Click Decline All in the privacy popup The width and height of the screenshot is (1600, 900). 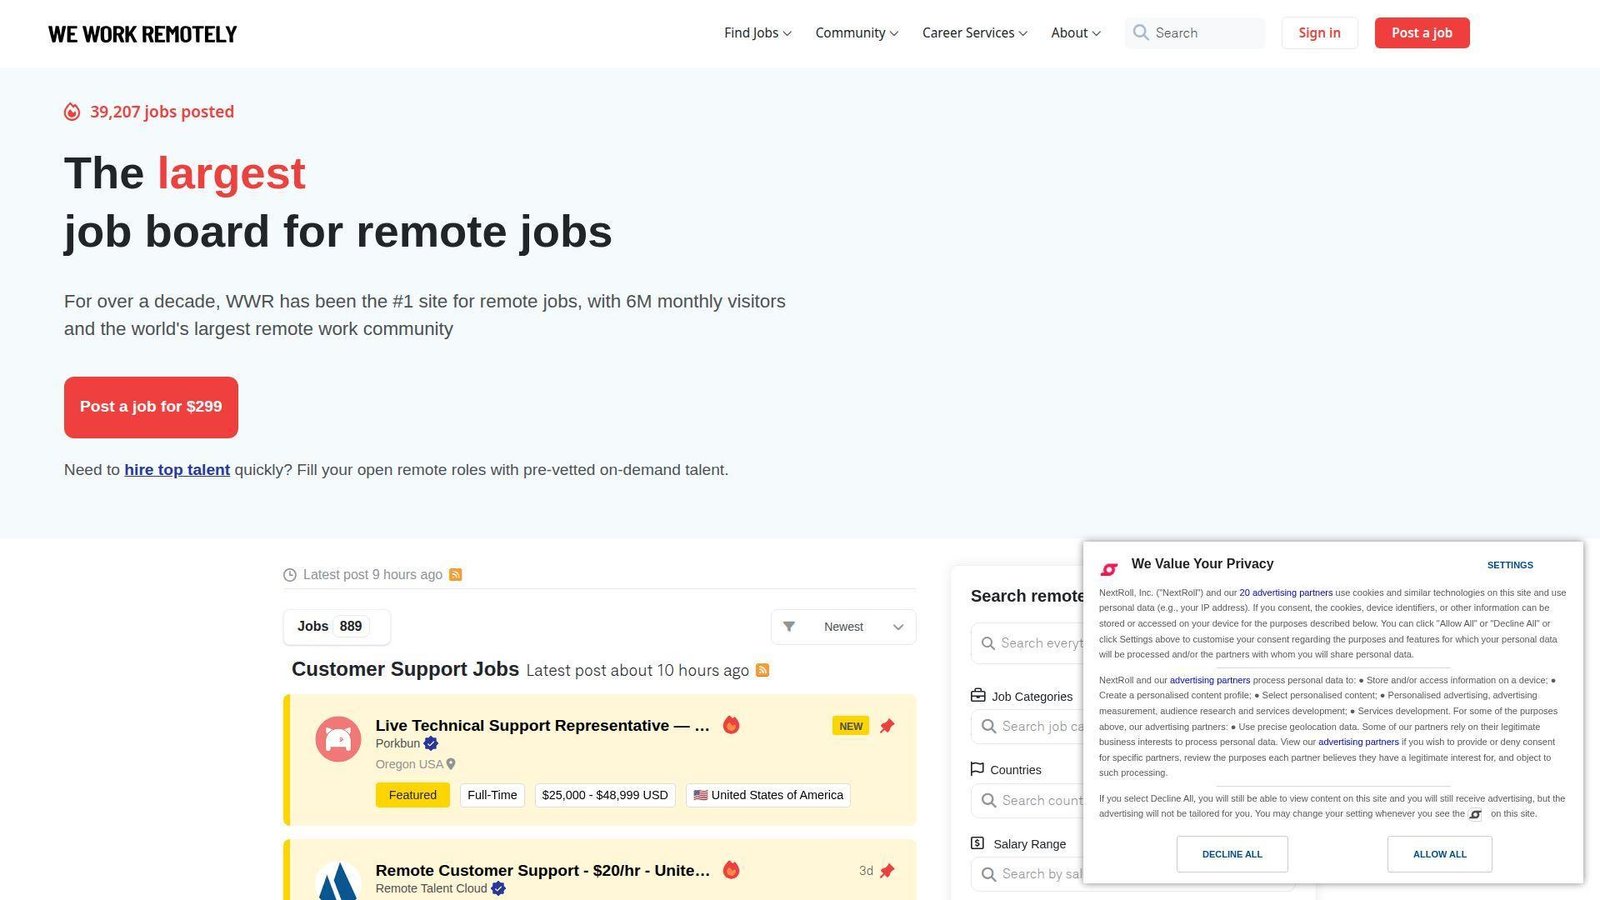[1232, 854]
